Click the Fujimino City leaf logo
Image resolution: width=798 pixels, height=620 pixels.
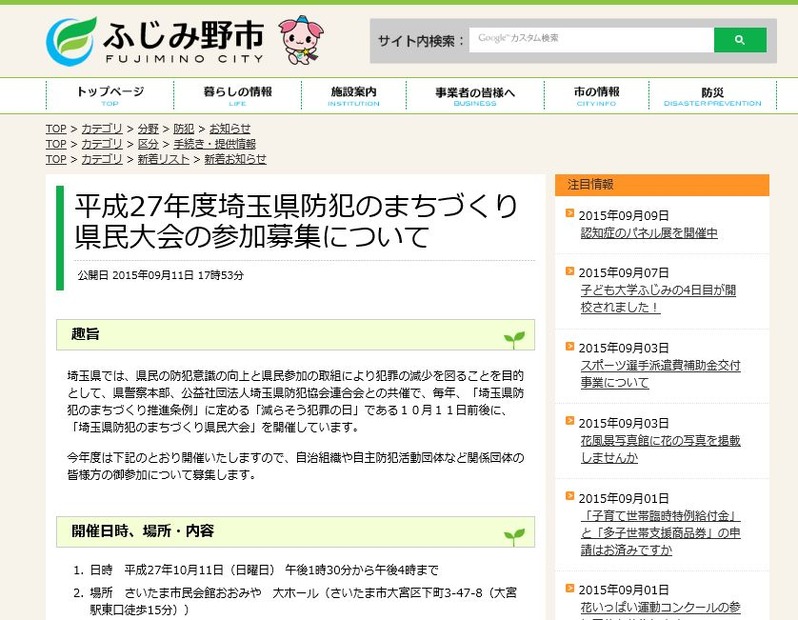[x=72, y=40]
